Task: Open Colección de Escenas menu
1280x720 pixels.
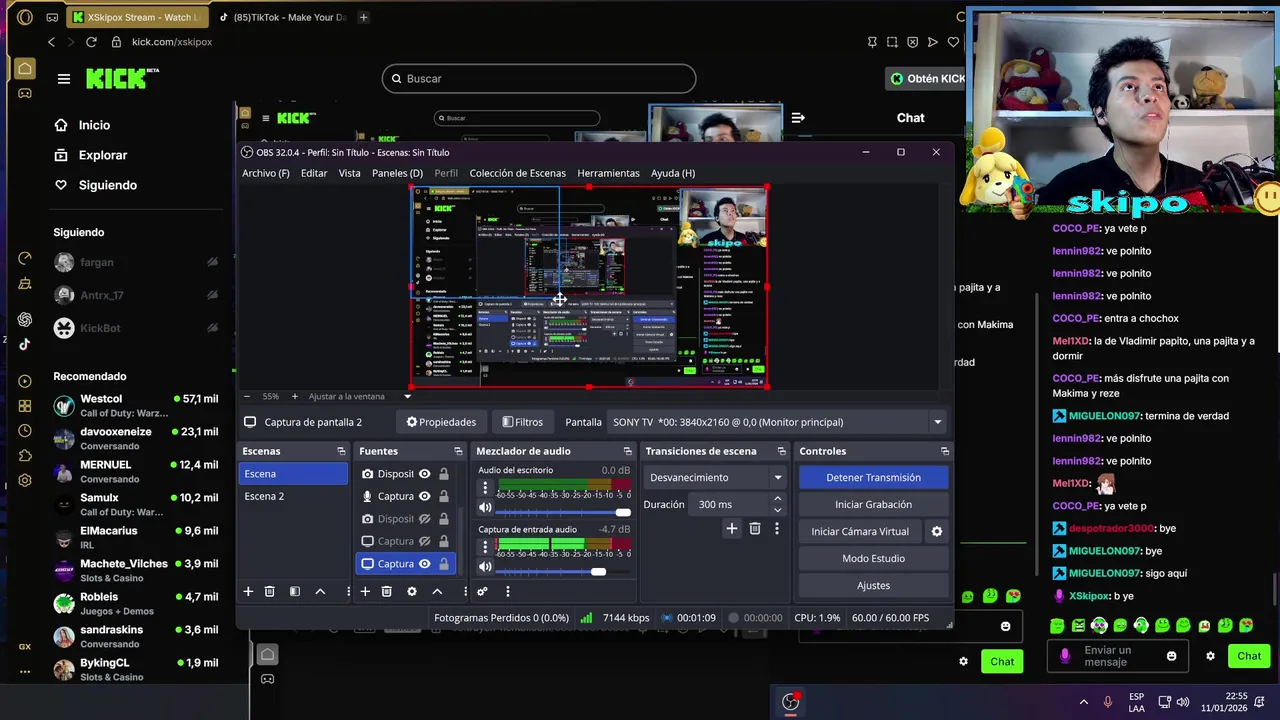Action: pyautogui.click(x=517, y=173)
